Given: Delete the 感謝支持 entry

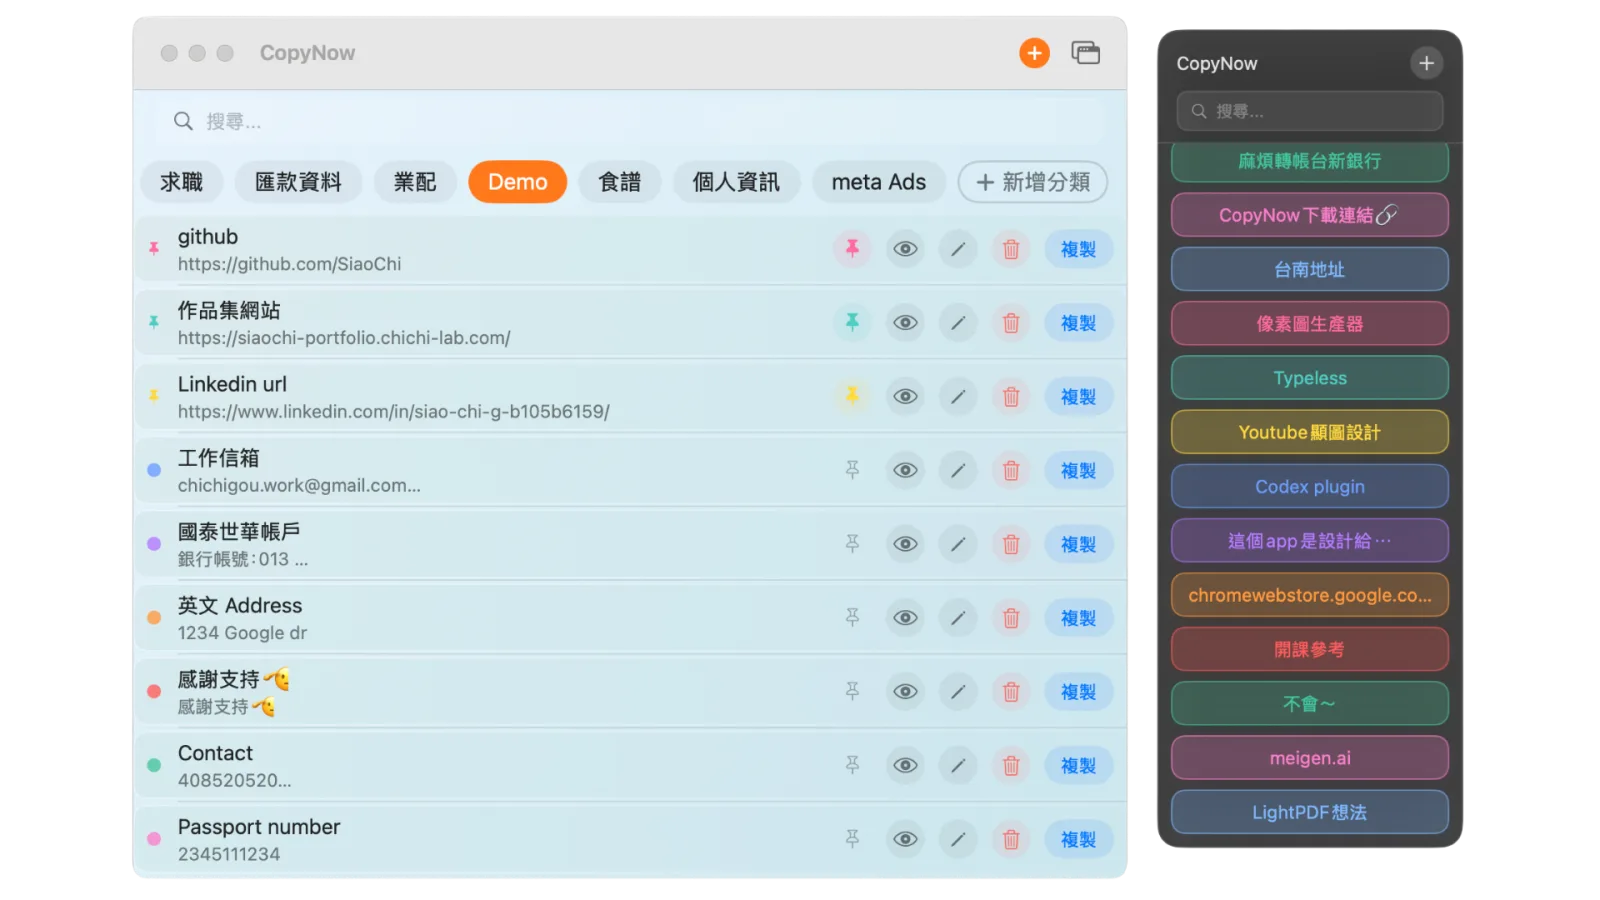Looking at the screenshot, I should click(1011, 692).
